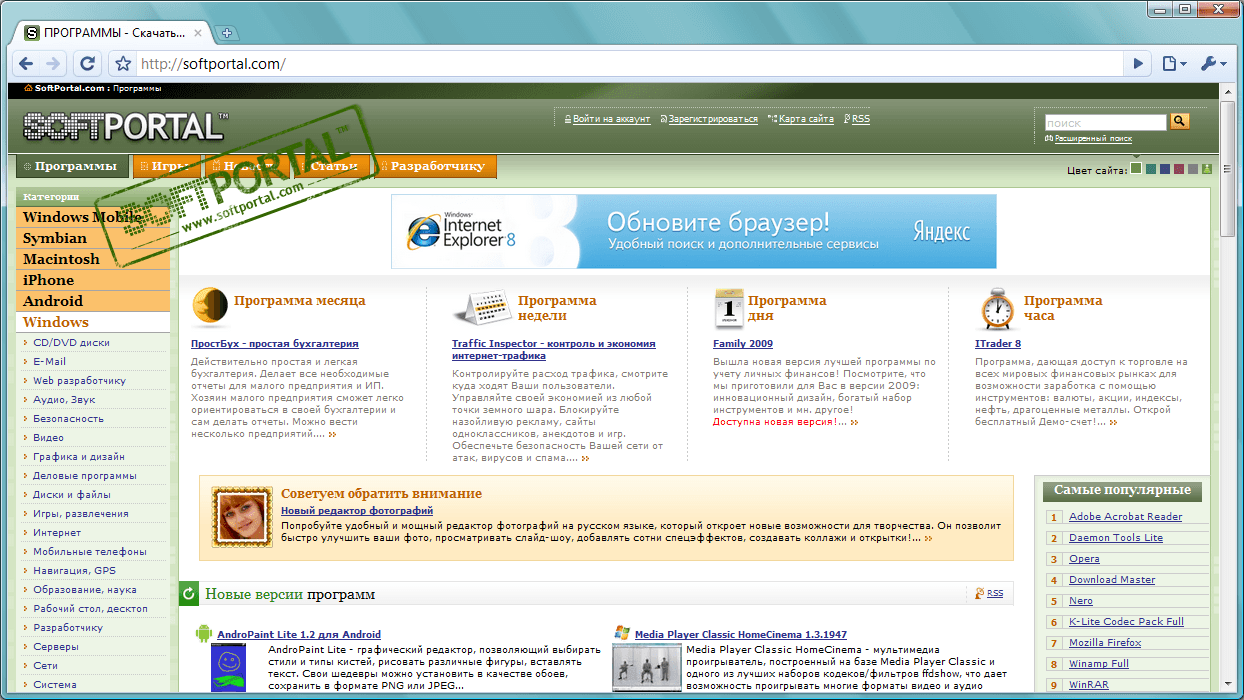This screenshot has width=1244, height=700.
Task: Open the wrench settings menu dropdown
Action: pos(1212,64)
